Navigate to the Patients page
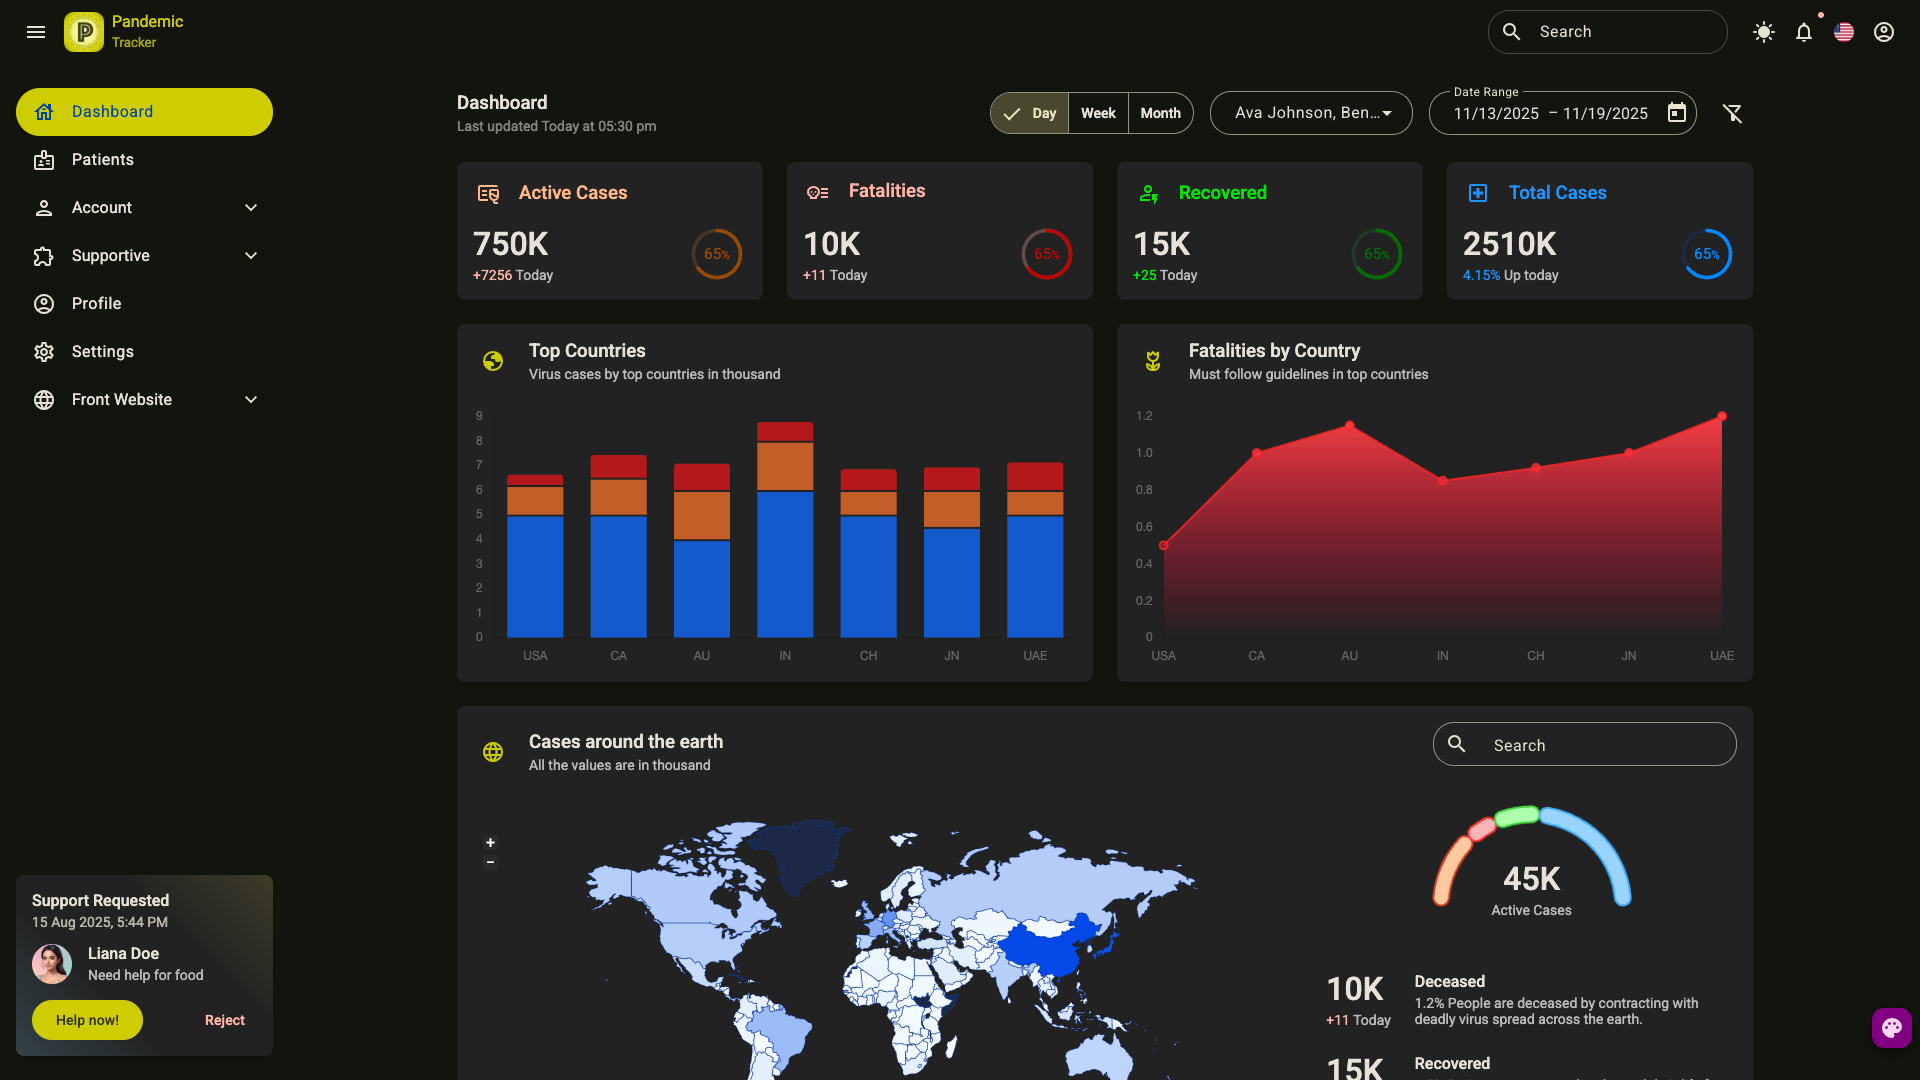This screenshot has height=1080, width=1920. 102,159
